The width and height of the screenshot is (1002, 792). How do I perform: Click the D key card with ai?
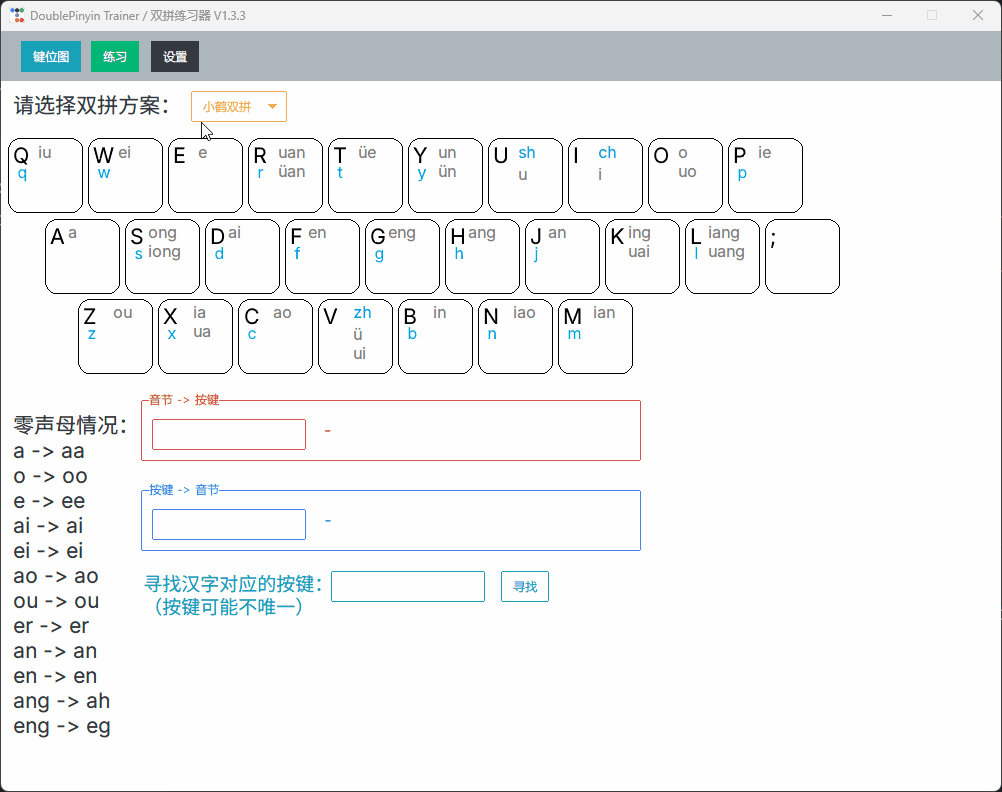pyautogui.click(x=242, y=257)
